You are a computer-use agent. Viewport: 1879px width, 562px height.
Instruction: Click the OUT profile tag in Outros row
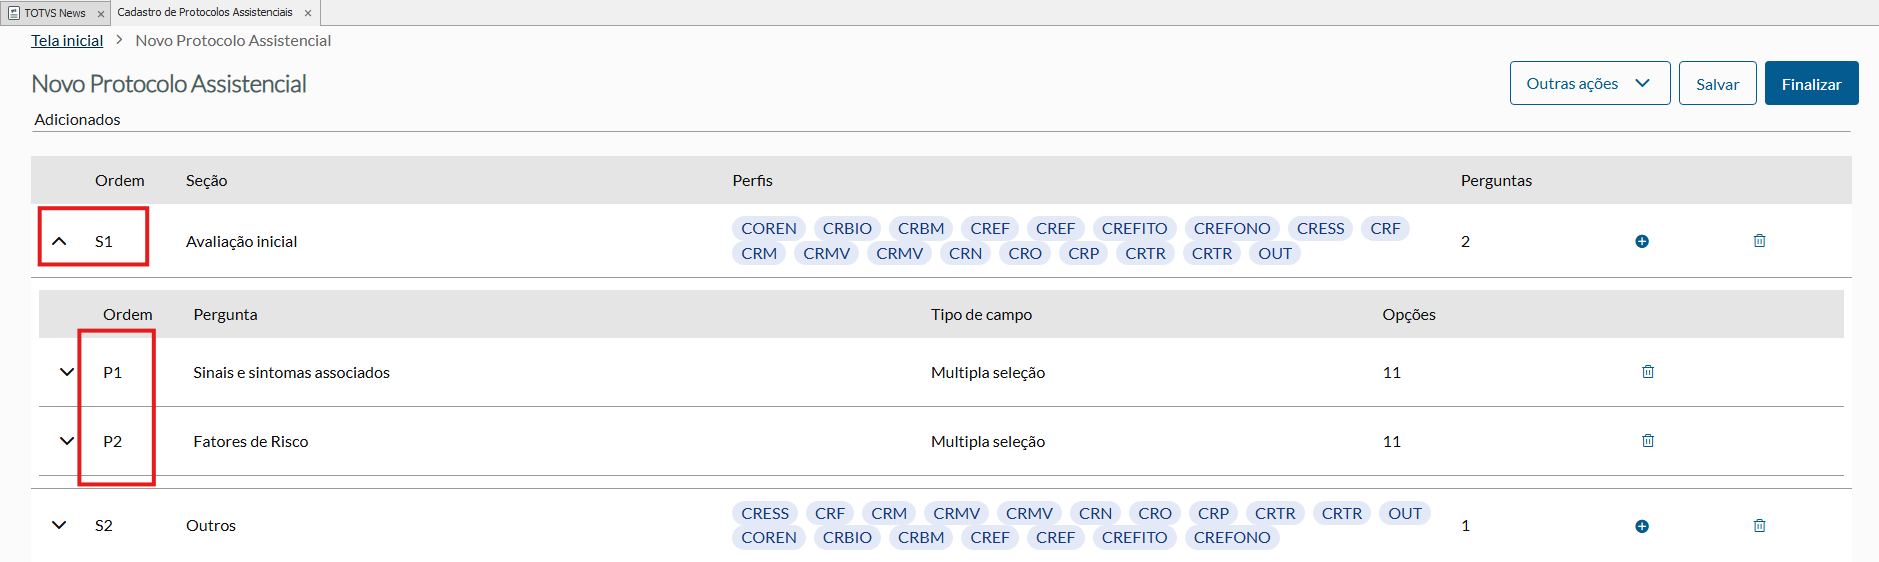coord(1404,514)
